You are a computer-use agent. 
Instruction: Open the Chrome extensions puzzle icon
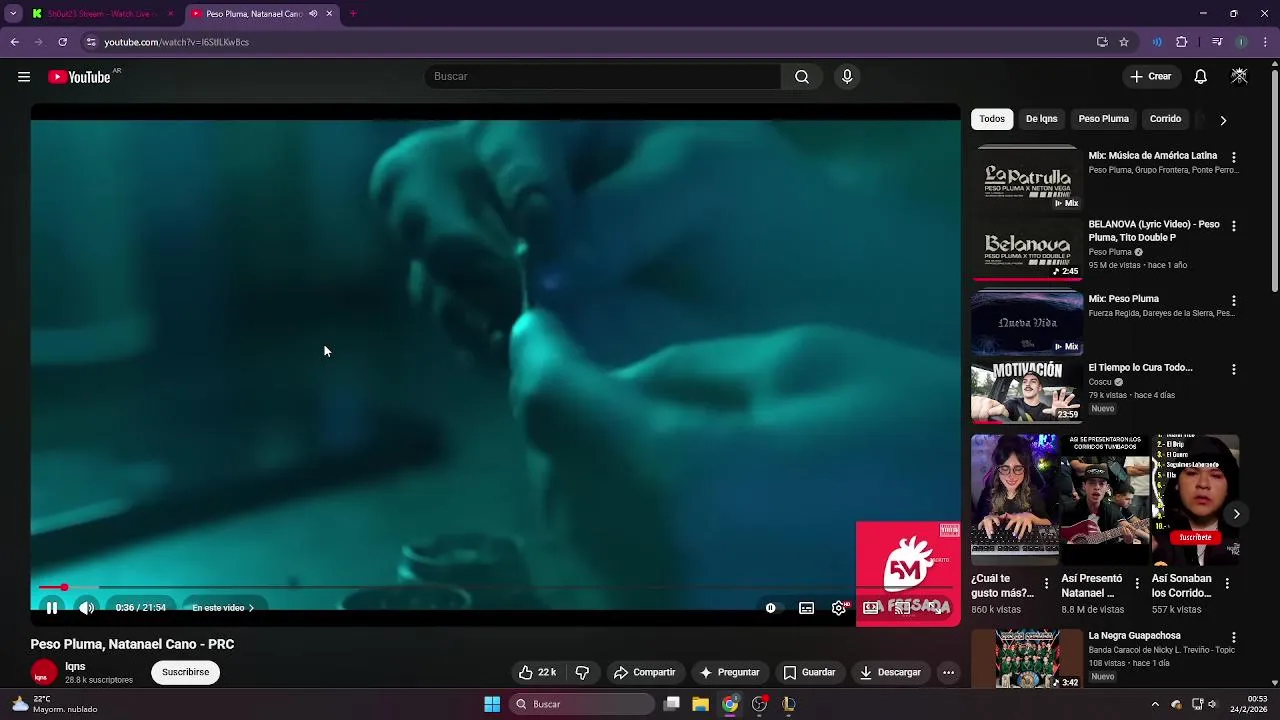coord(1181,42)
